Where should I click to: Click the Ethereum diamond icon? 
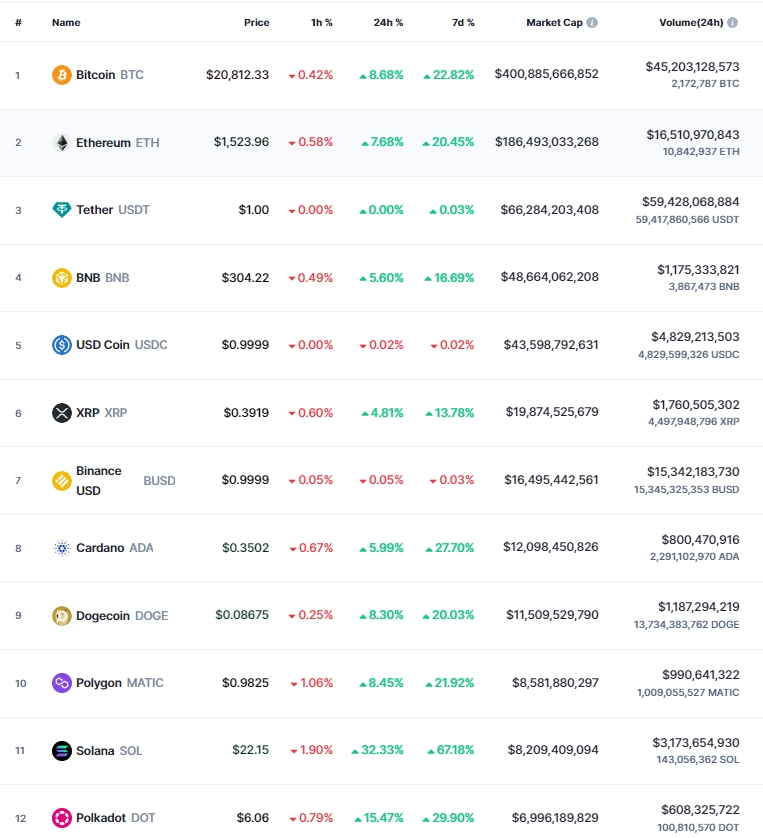click(62, 142)
